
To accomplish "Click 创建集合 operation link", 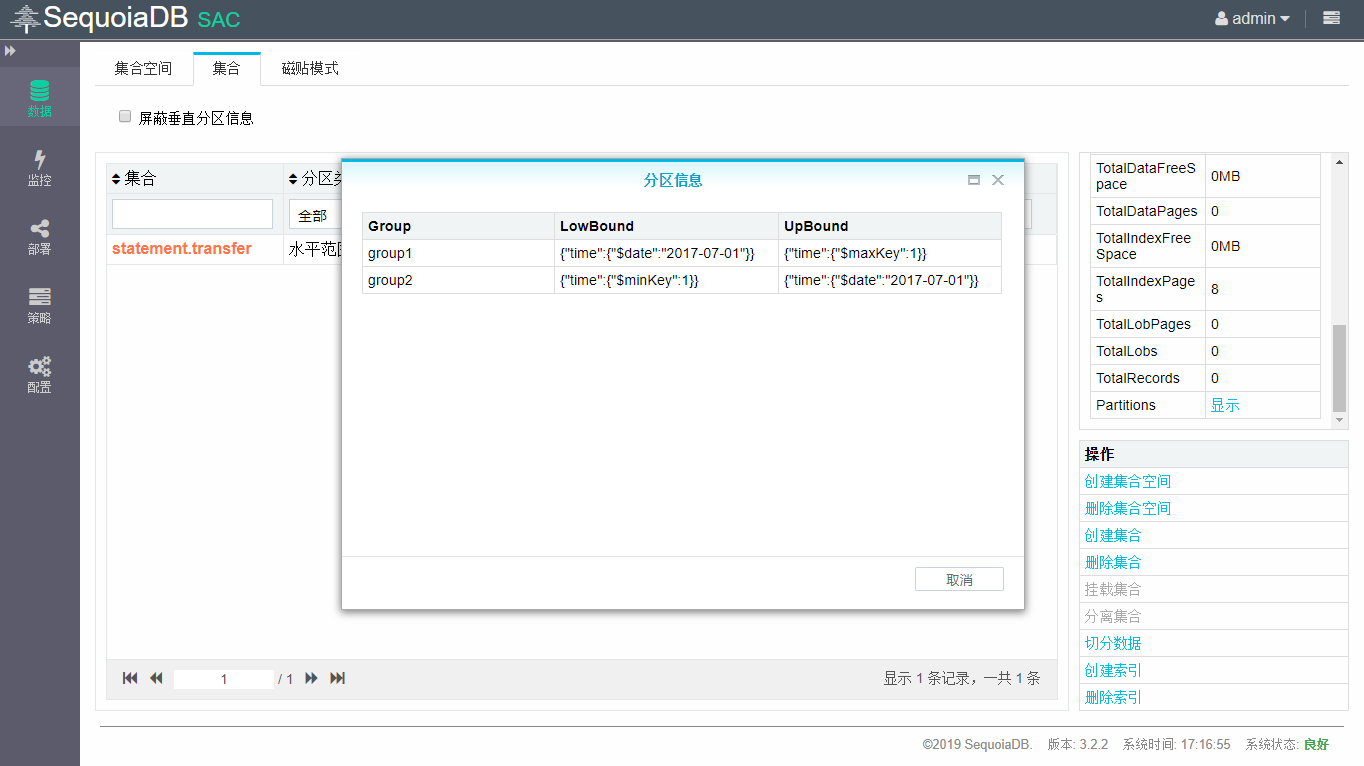I will (1113, 535).
